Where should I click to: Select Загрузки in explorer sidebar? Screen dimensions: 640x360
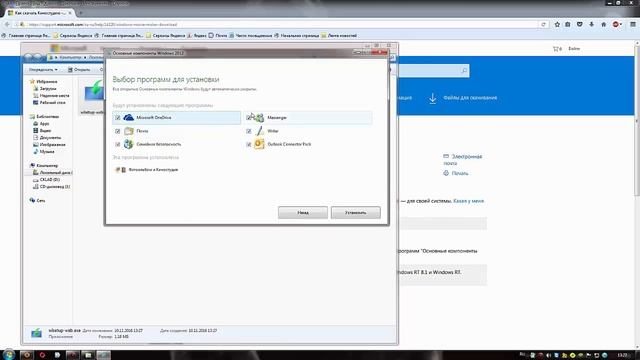(x=45, y=89)
